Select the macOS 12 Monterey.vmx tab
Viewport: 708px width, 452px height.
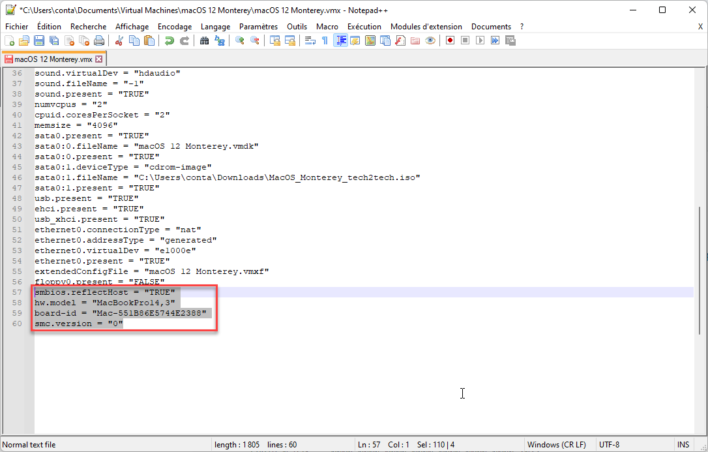[53, 59]
